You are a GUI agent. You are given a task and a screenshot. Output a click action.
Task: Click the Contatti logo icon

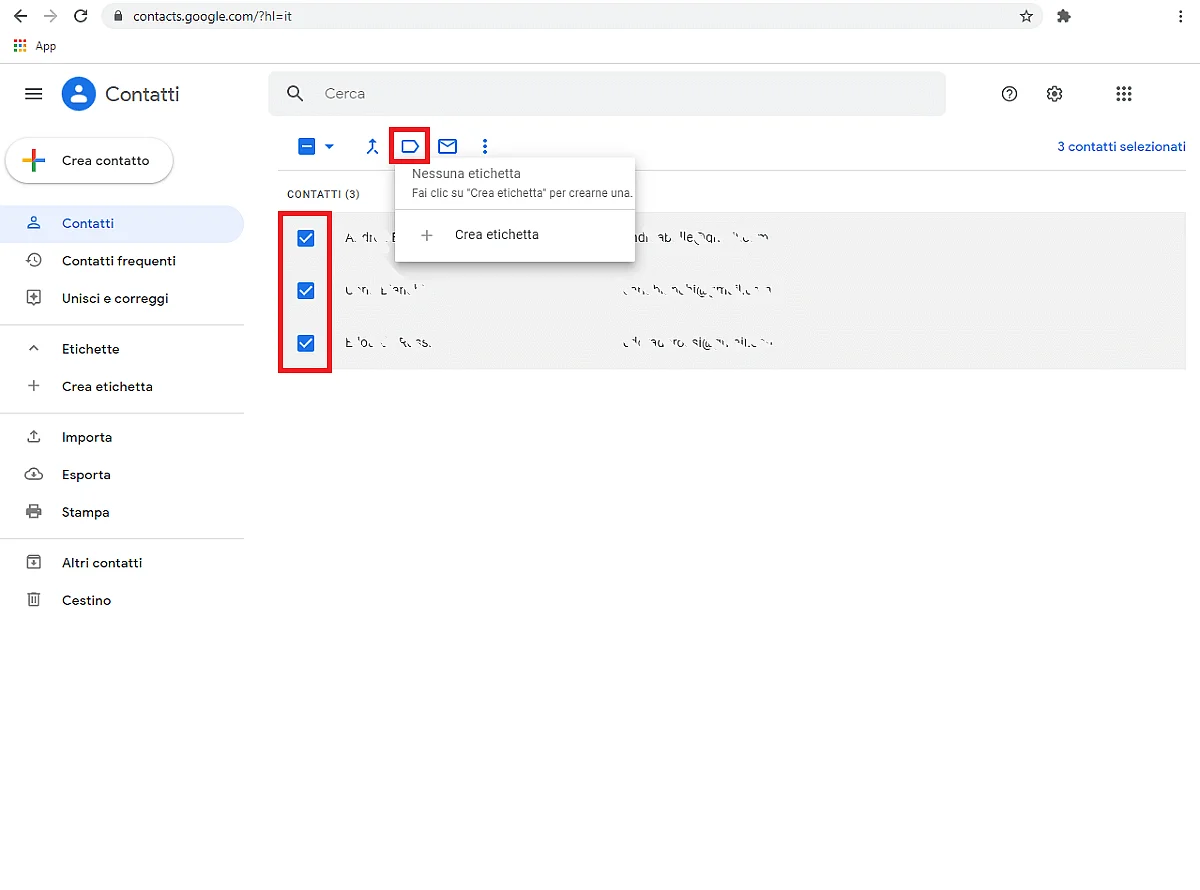pyautogui.click(x=78, y=94)
